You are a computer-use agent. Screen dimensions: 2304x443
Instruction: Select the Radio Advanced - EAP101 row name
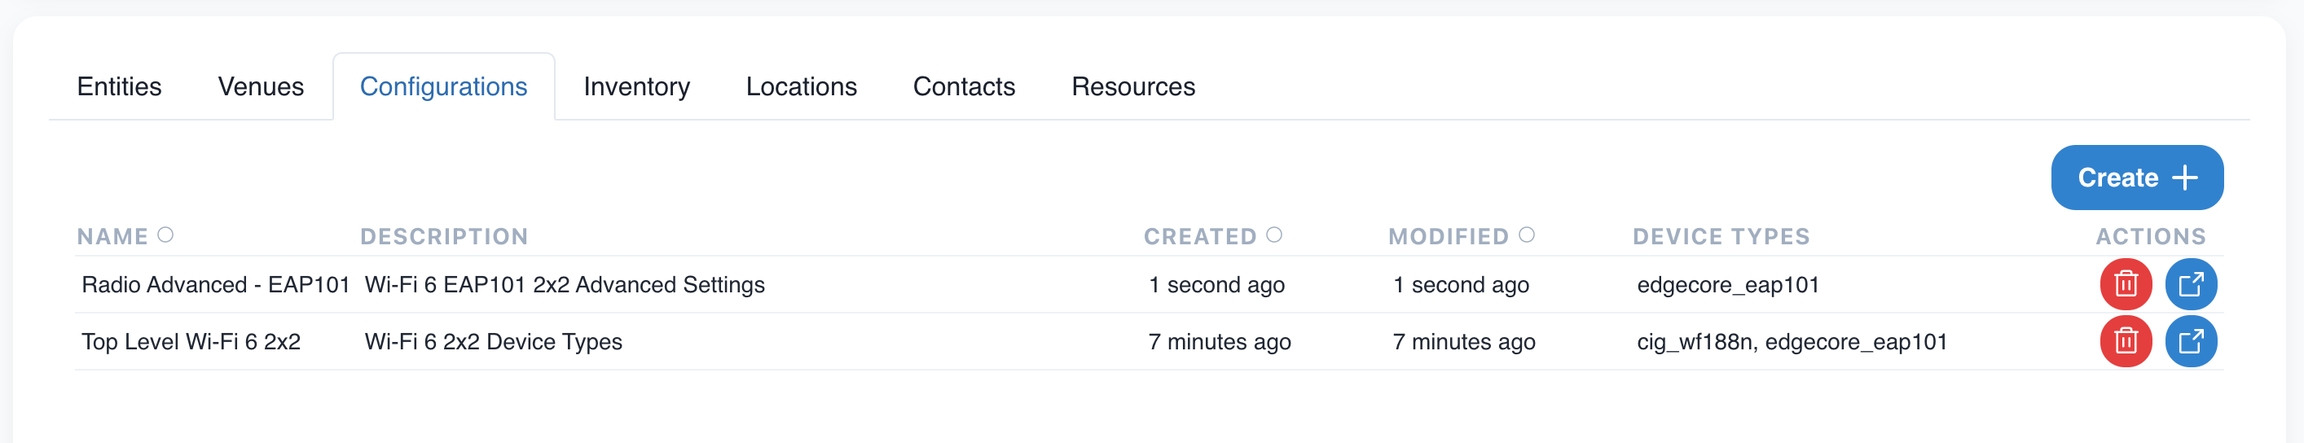pyautogui.click(x=215, y=285)
